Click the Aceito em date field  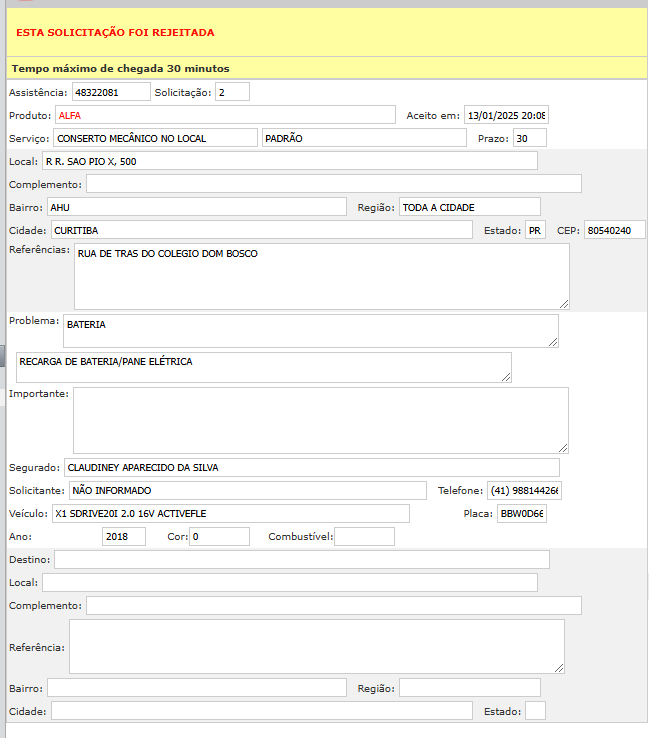pyautogui.click(x=505, y=115)
